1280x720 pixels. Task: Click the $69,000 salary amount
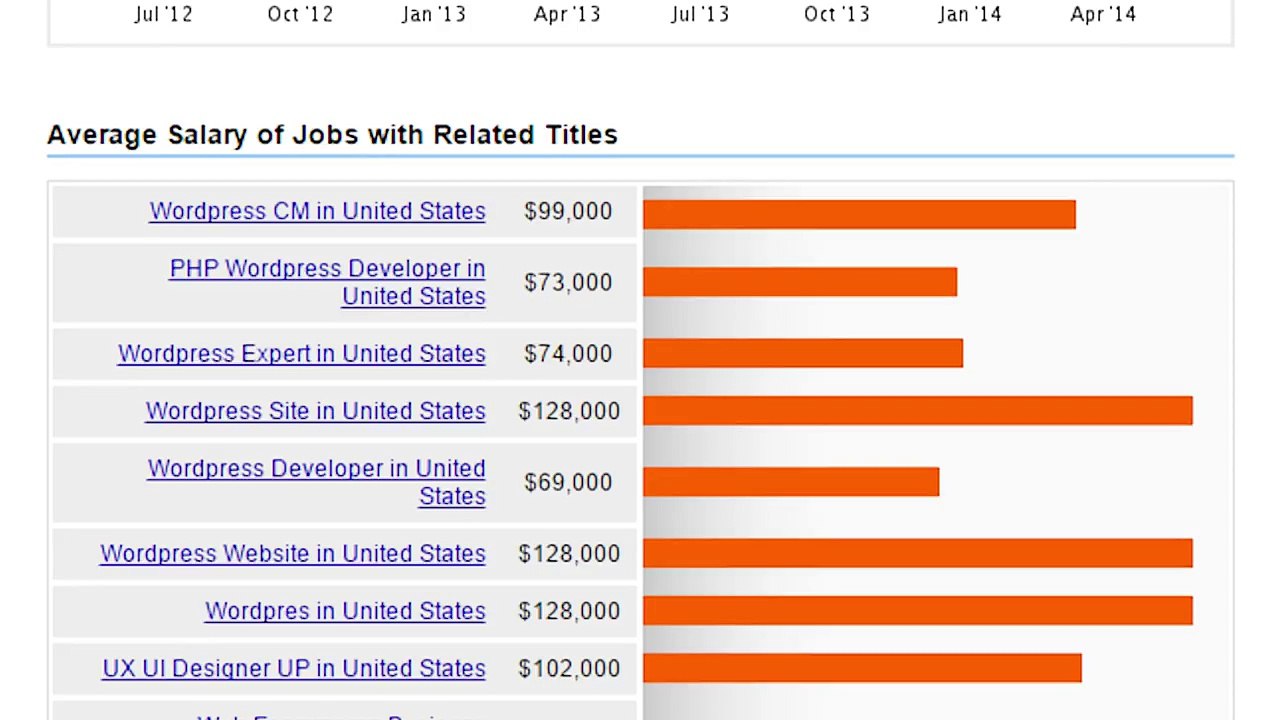pos(568,482)
